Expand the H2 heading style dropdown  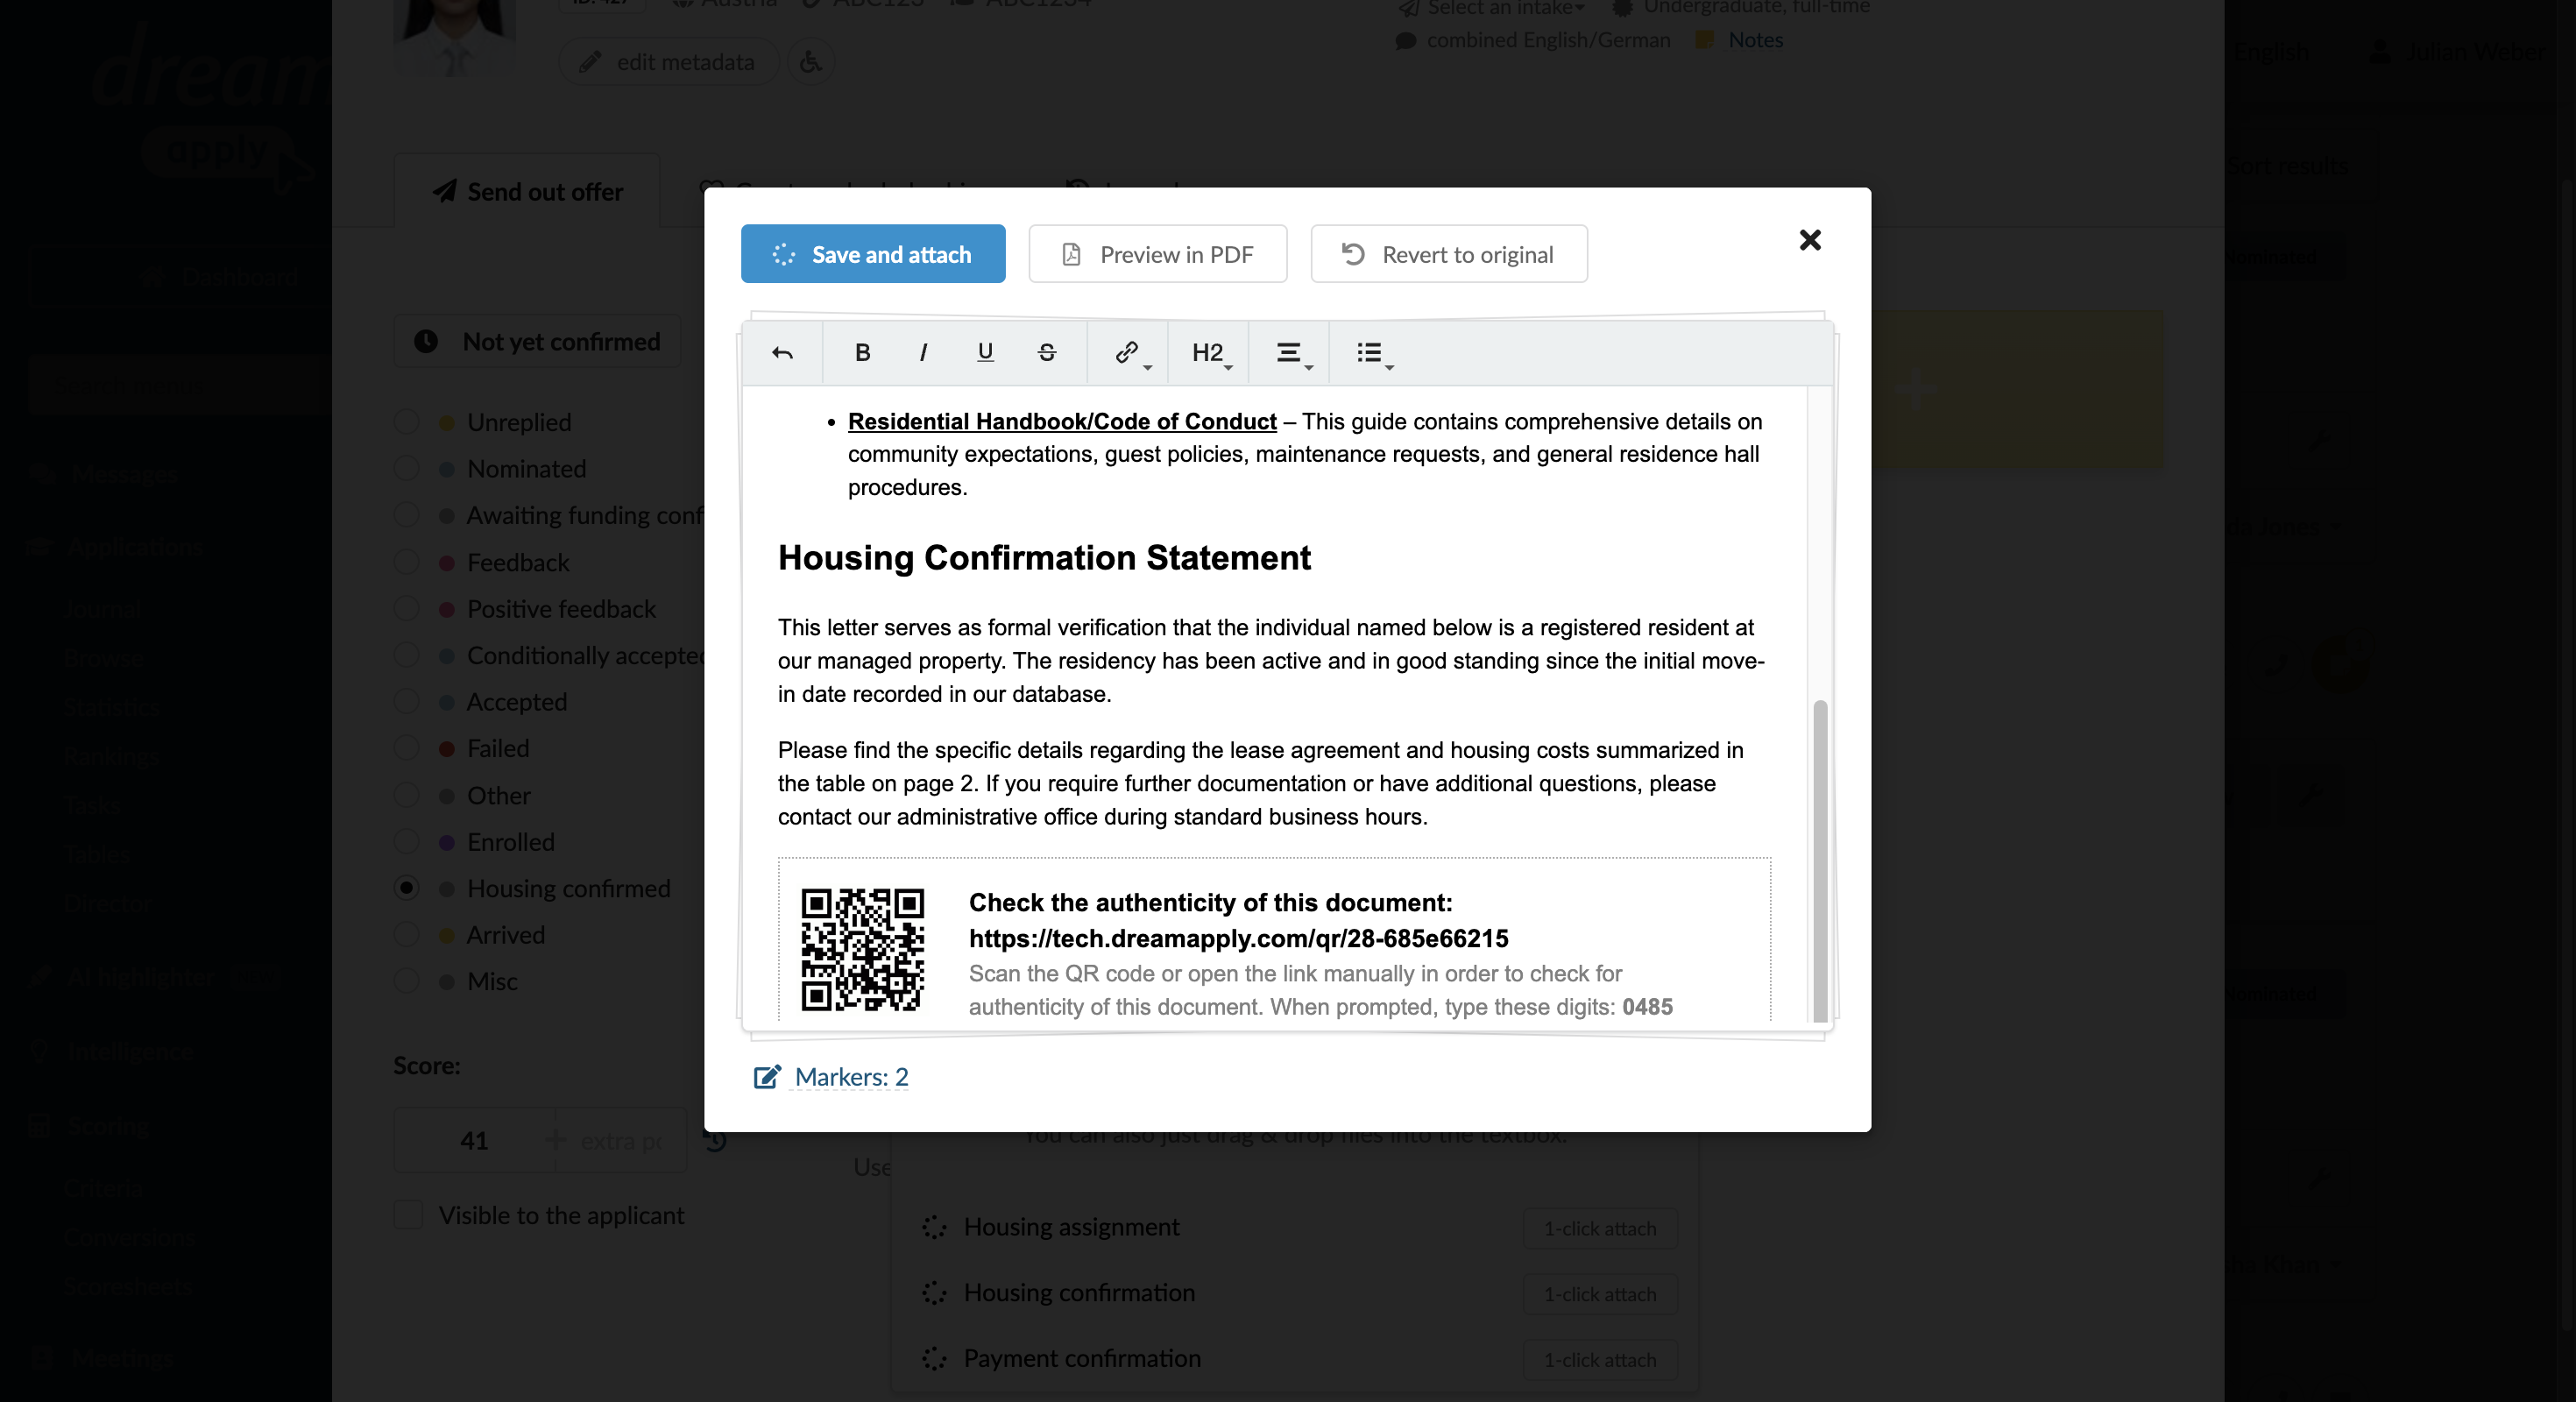pyautogui.click(x=1212, y=353)
